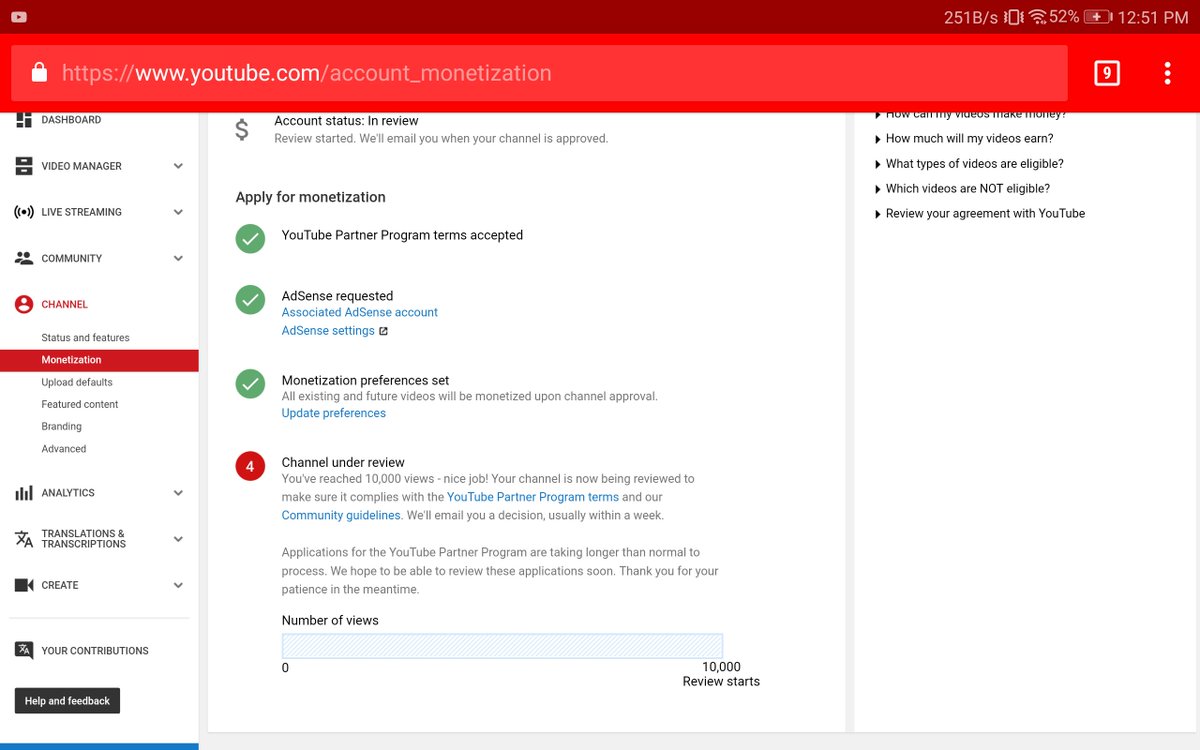The height and width of the screenshot is (750, 1200).
Task: Click the Number of views progress bar
Action: pyautogui.click(x=502, y=646)
